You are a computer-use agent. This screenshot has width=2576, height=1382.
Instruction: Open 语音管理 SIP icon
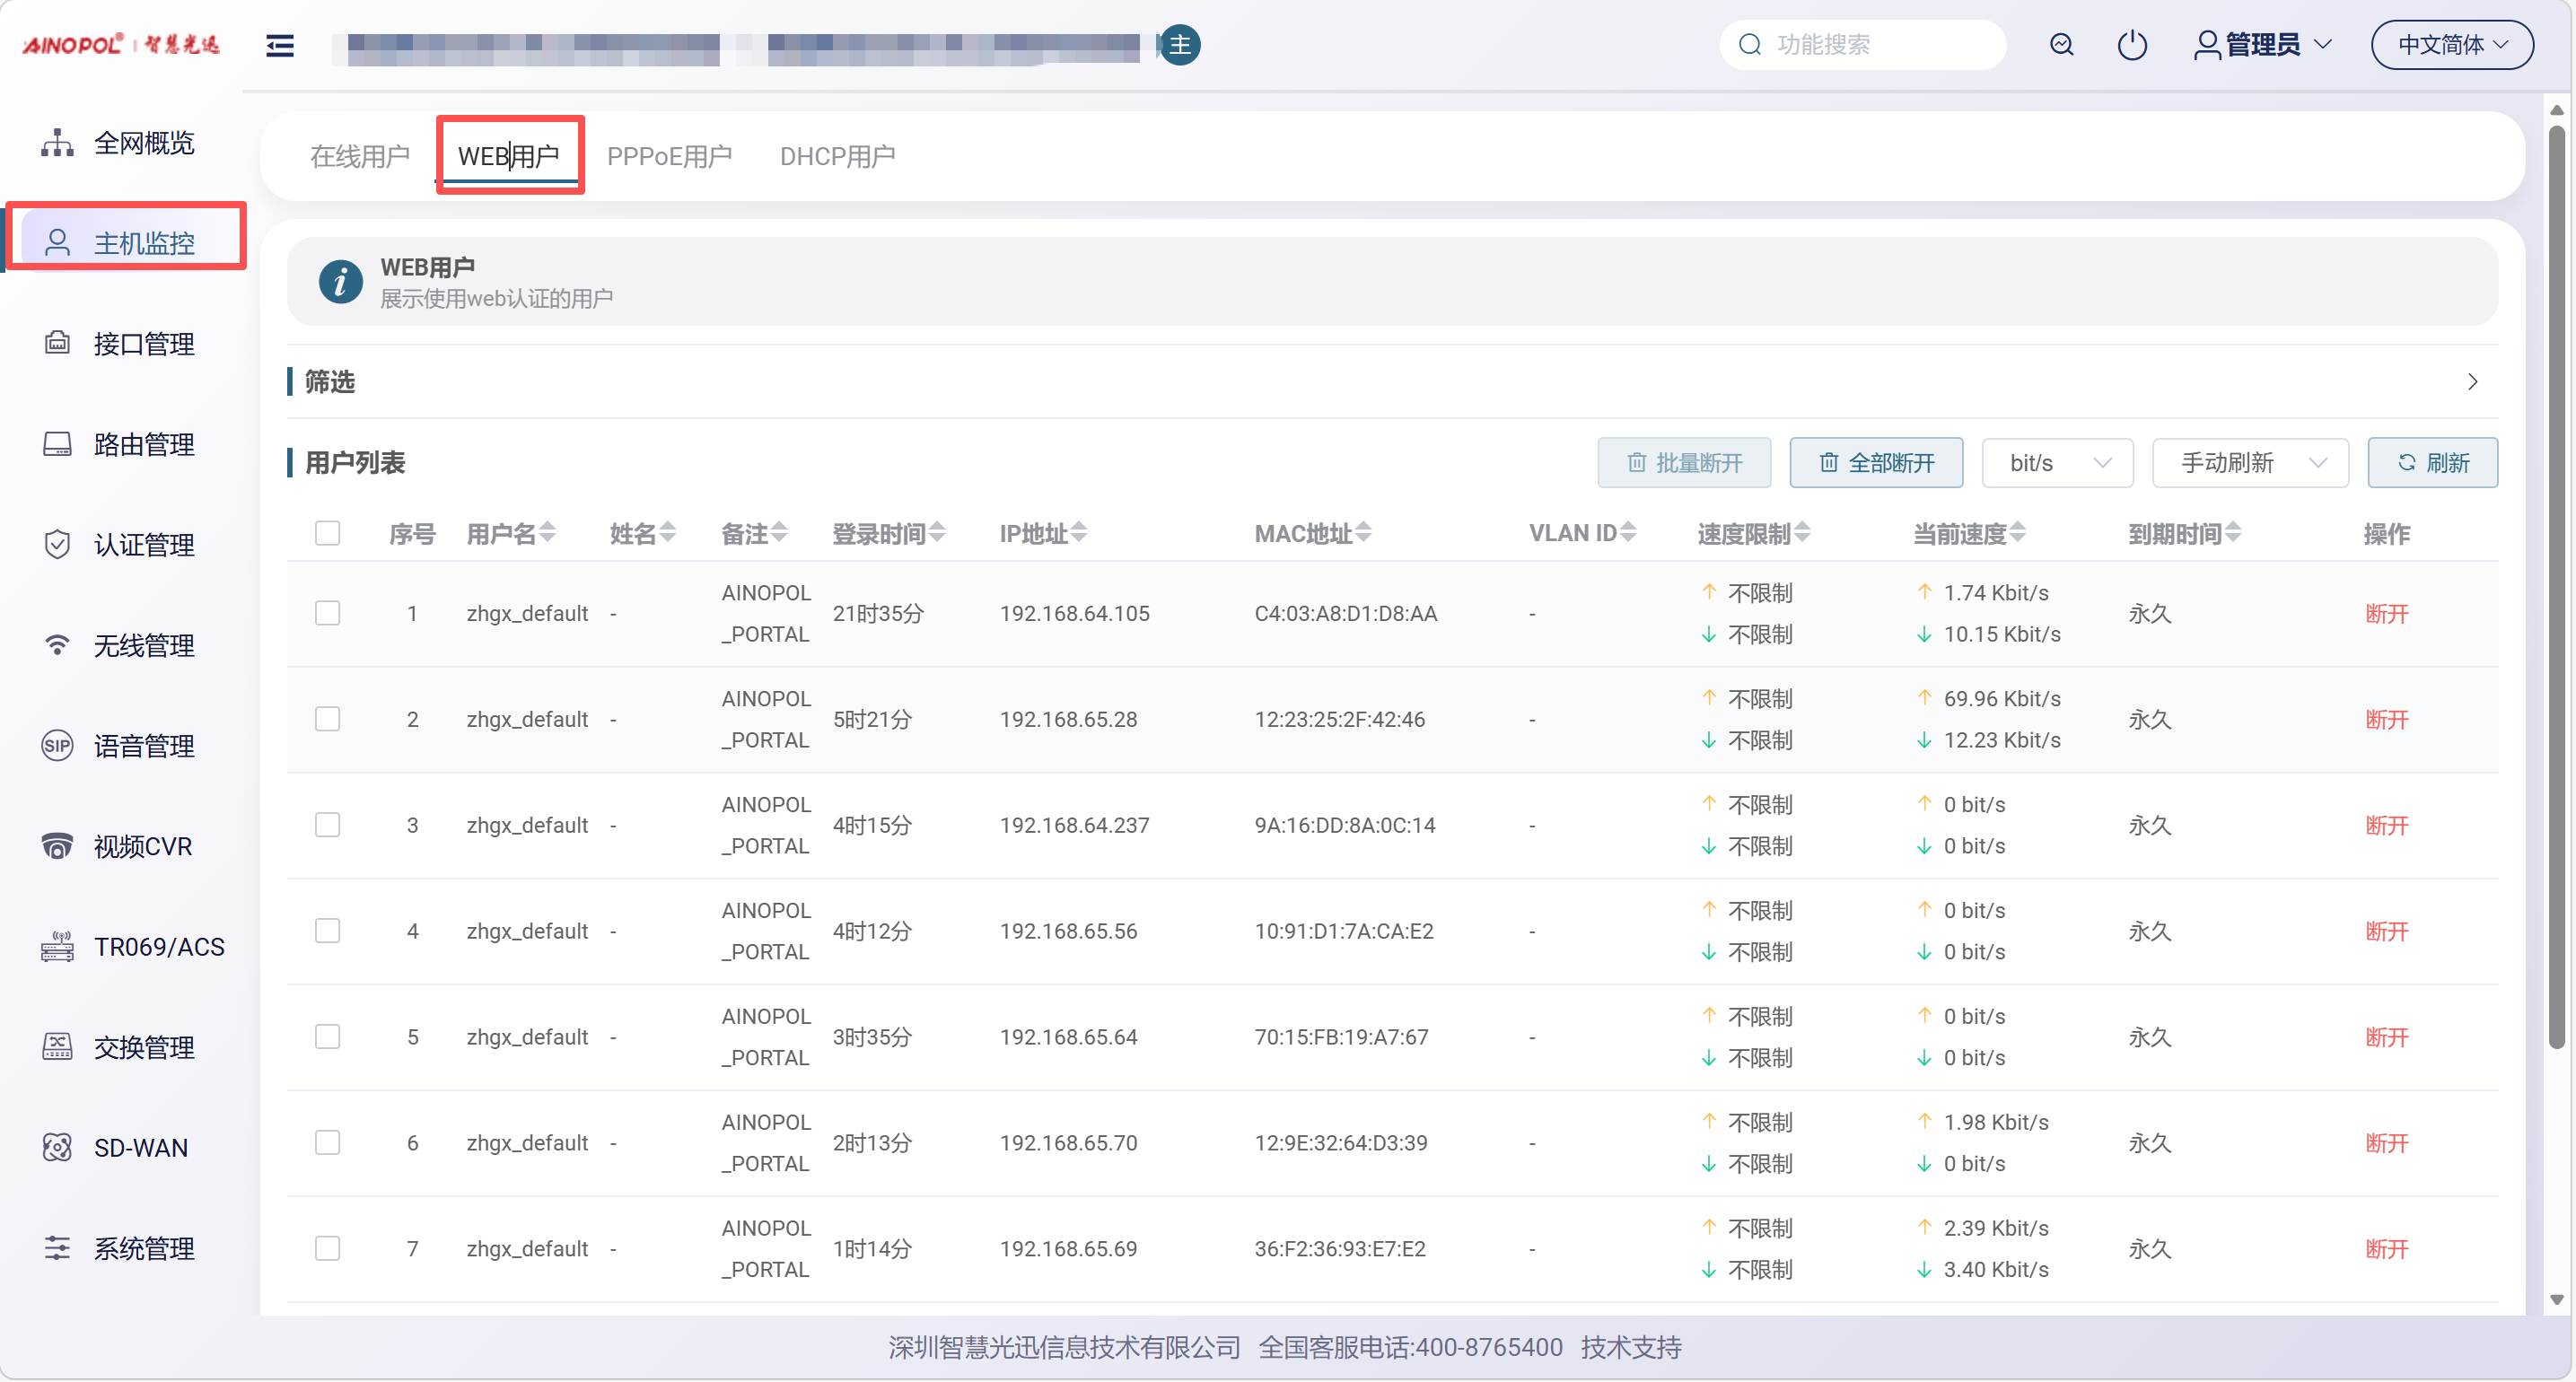(57, 746)
